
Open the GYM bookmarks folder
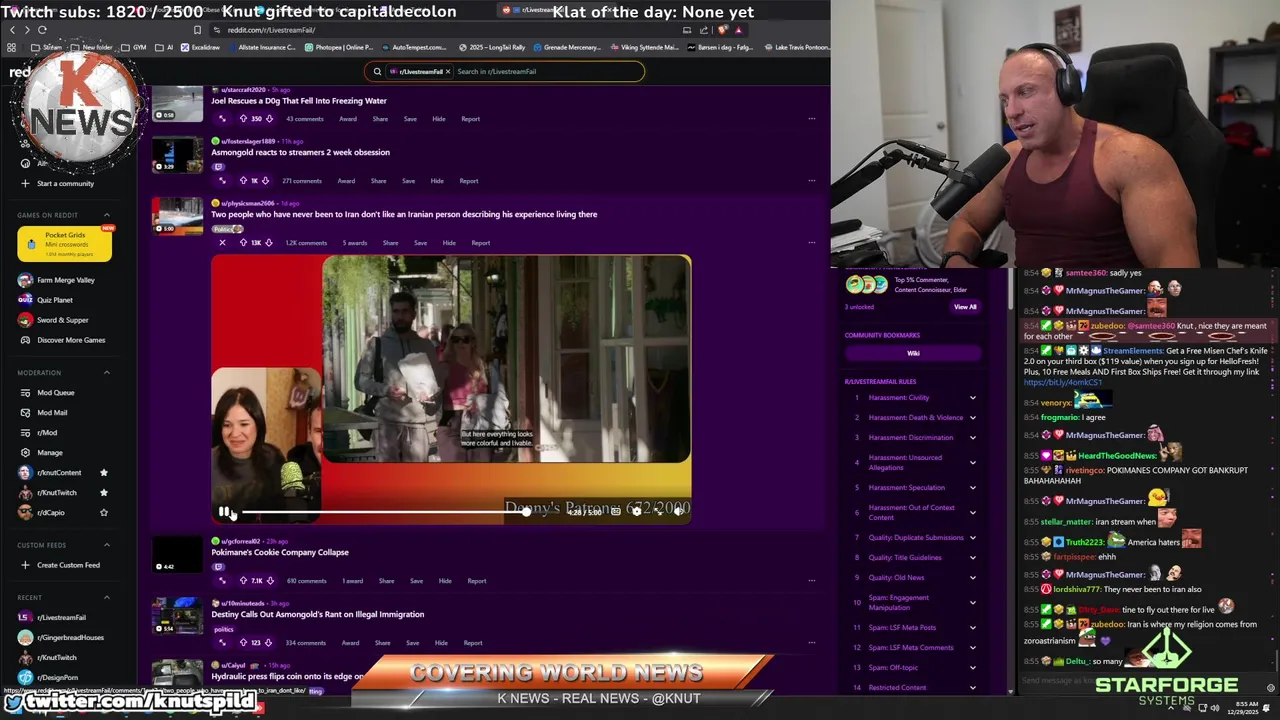134,47
